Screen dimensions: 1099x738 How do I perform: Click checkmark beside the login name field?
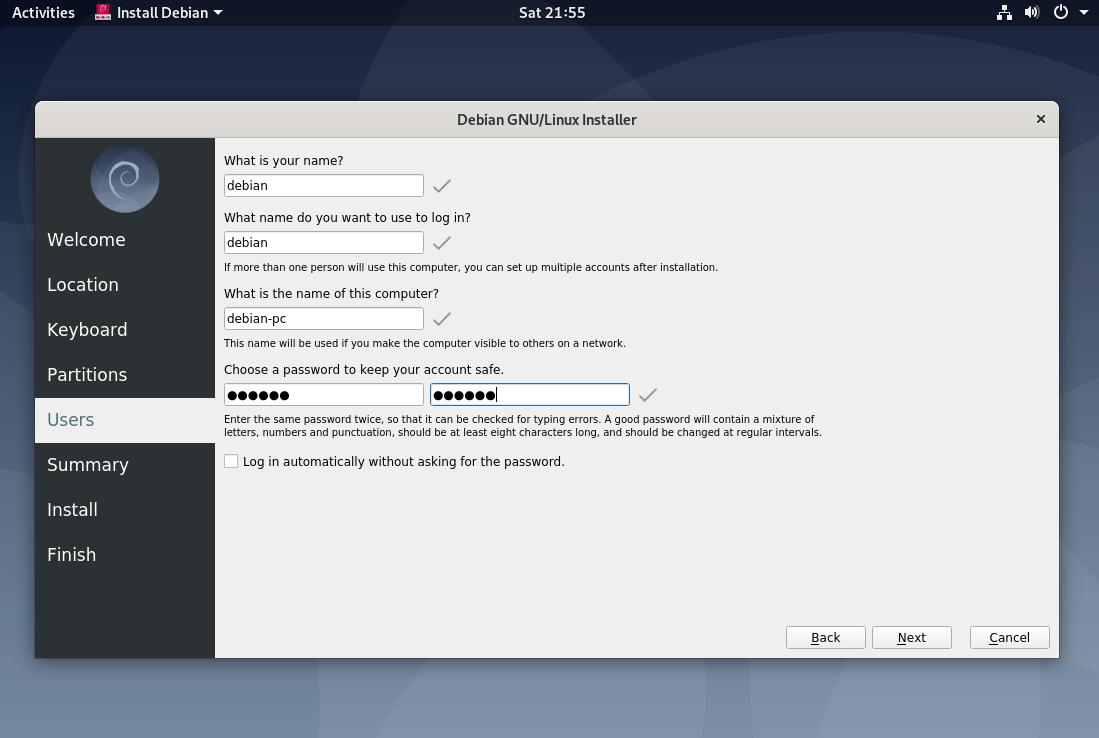click(442, 242)
